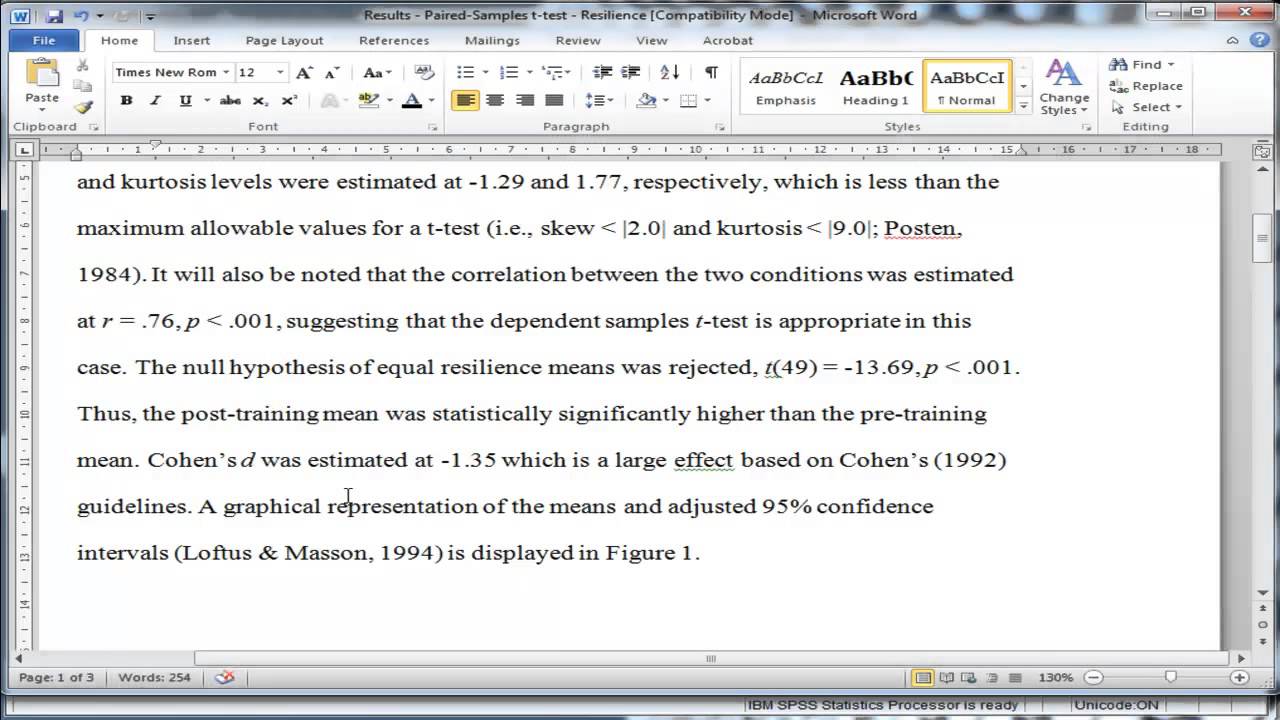Image resolution: width=1280 pixels, height=720 pixels.
Task: Shrink font size with the small A icon
Action: [332, 72]
